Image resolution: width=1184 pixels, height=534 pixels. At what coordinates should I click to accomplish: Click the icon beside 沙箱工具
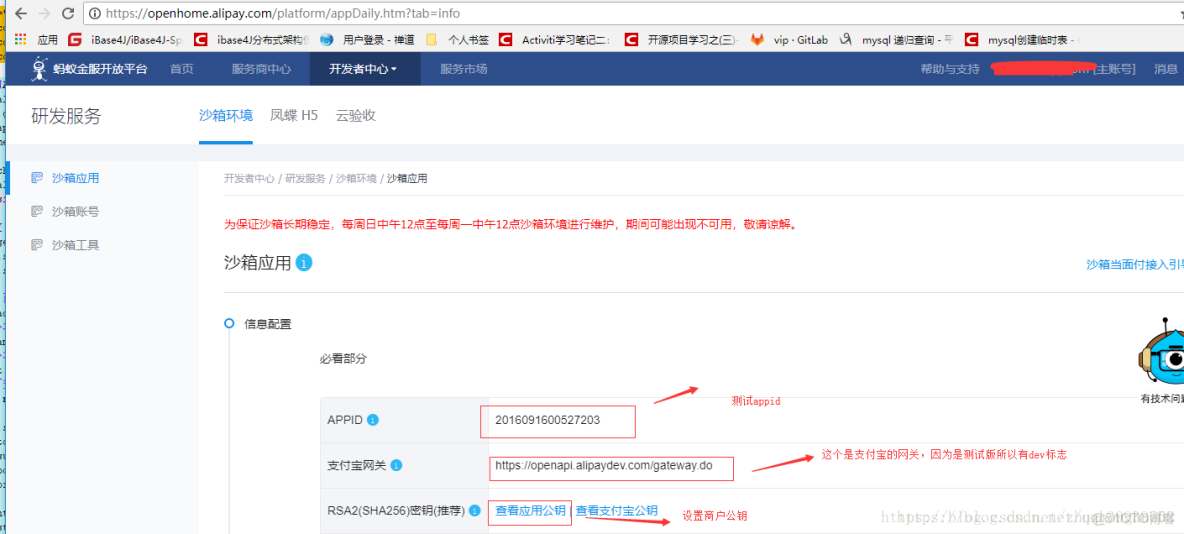(36, 245)
